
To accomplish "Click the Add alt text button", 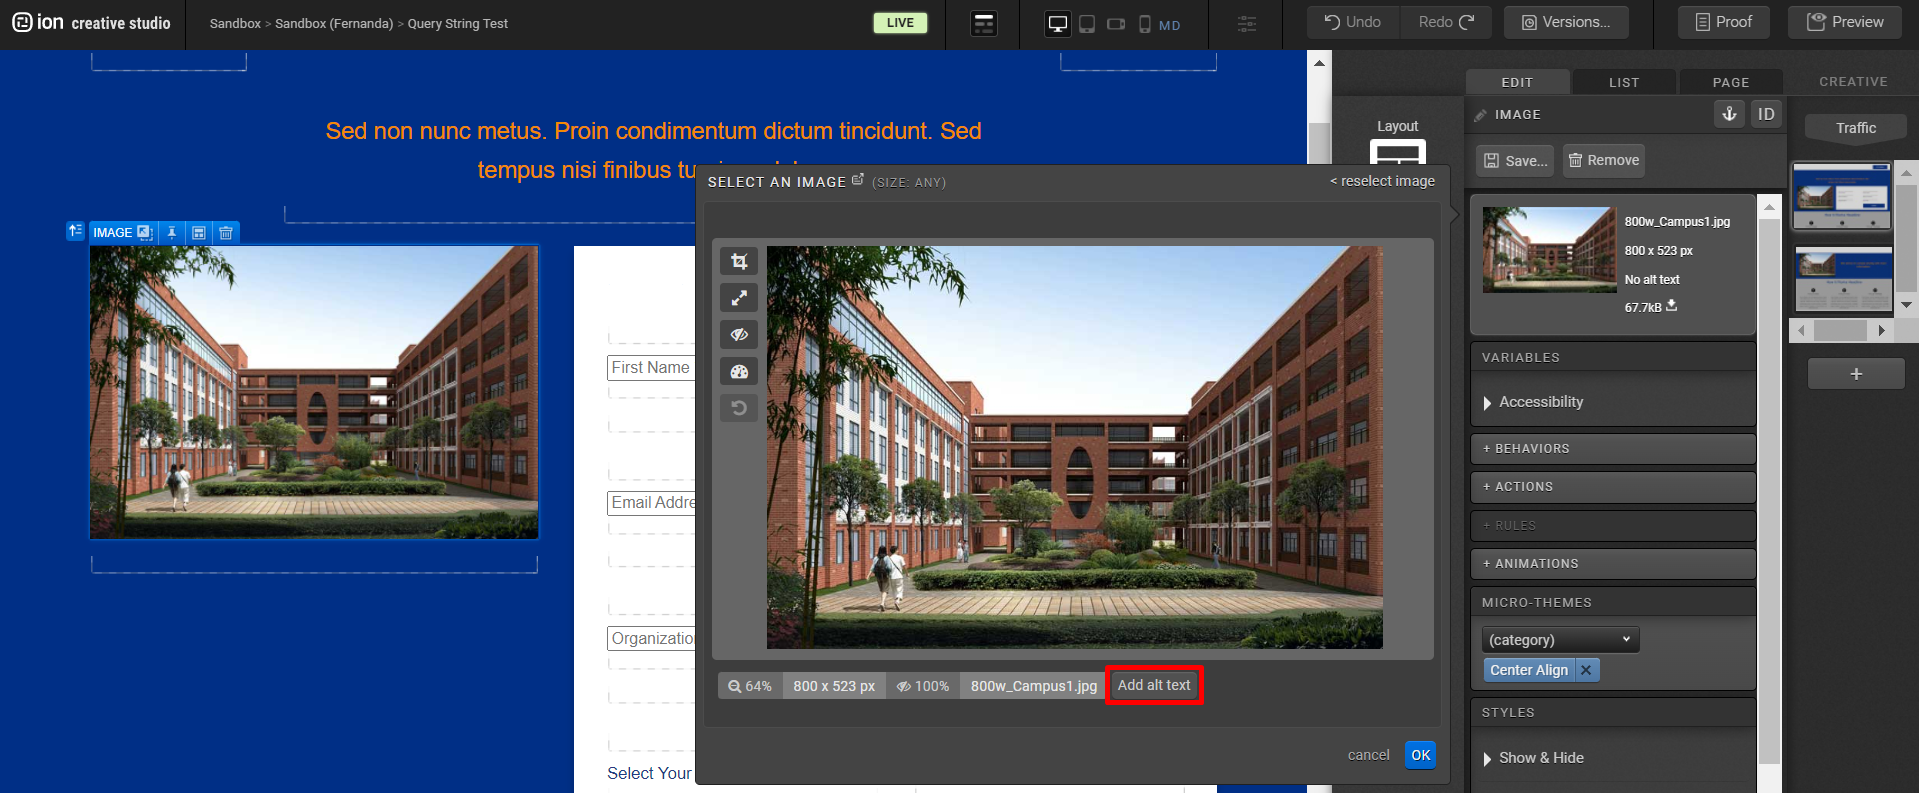I will (x=1154, y=685).
